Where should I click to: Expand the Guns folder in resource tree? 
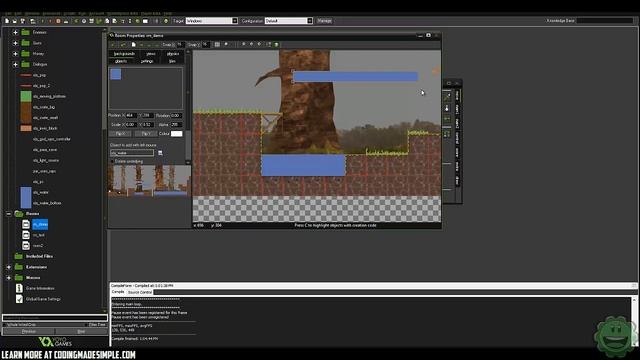[15, 43]
